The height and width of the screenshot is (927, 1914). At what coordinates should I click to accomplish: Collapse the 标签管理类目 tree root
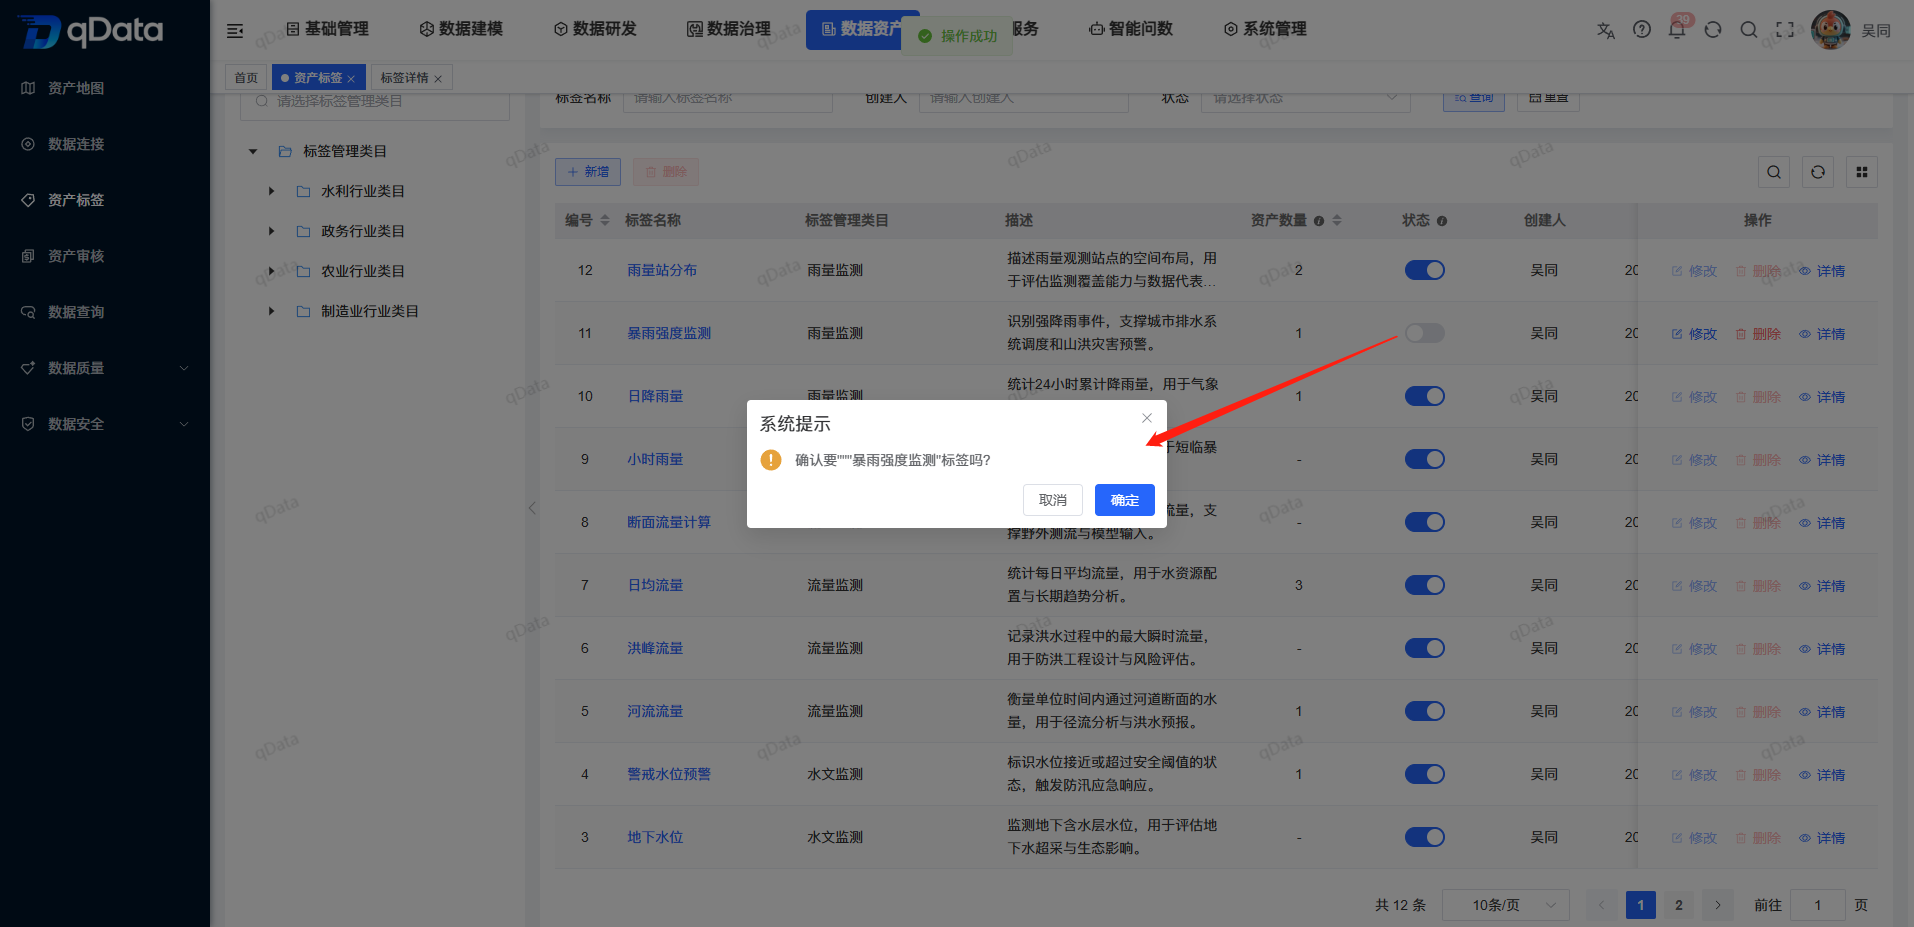[x=253, y=151]
